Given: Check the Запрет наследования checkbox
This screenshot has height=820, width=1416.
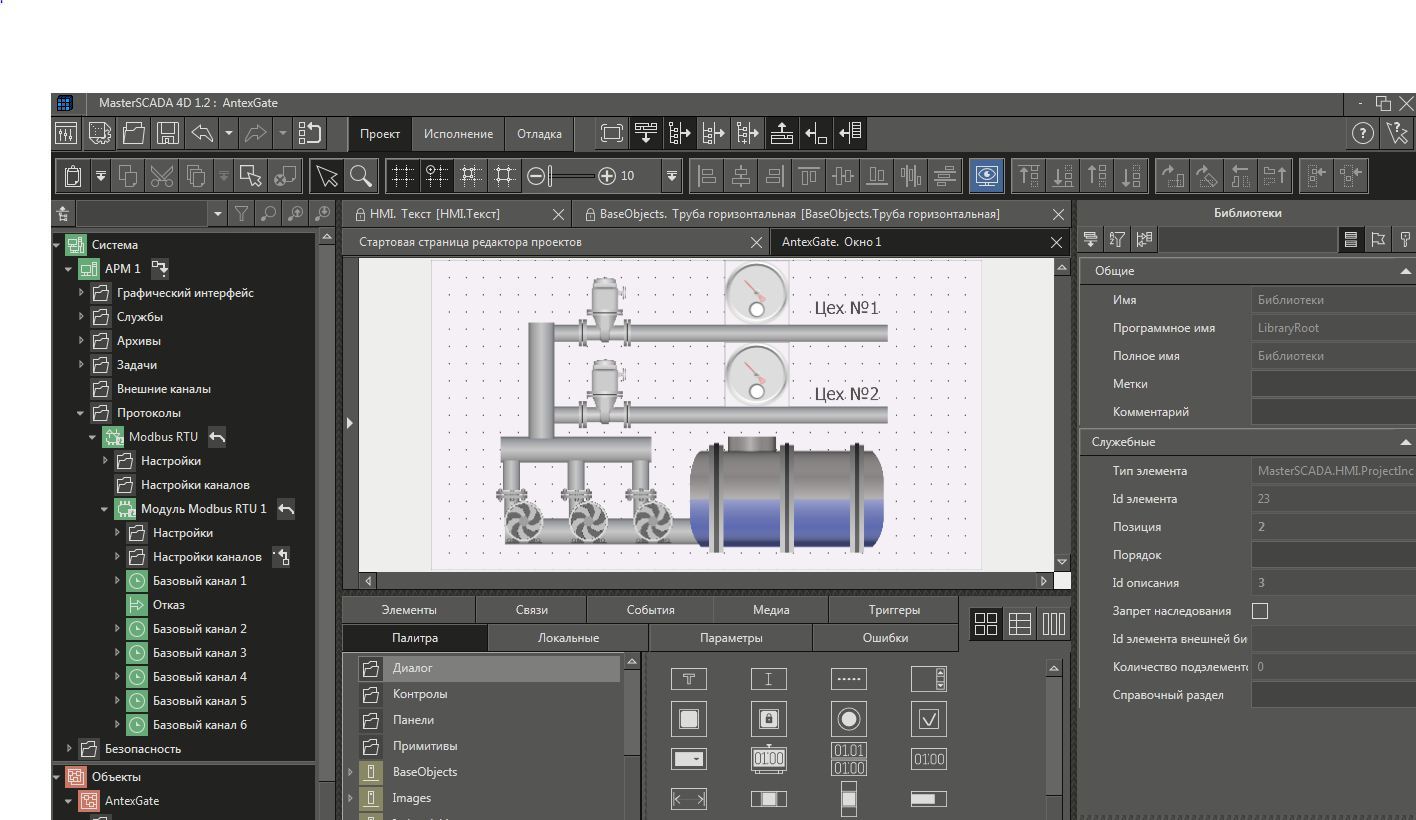Looking at the screenshot, I should [x=1260, y=611].
